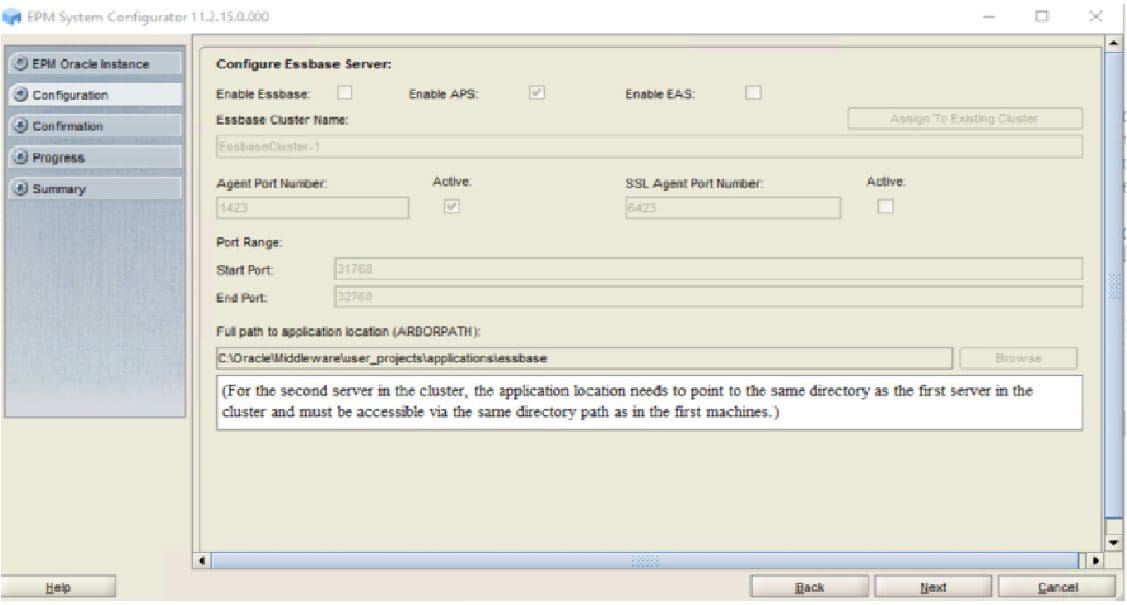
Task: Click the Start Port field 31768
Action: 708,269
